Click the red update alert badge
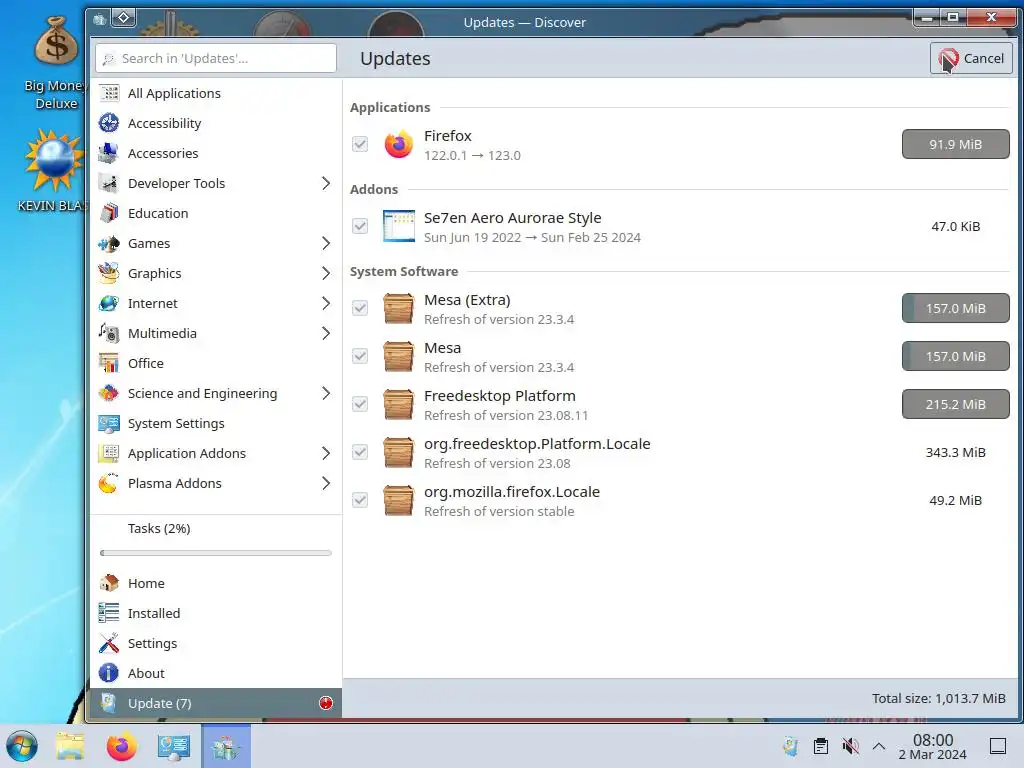 click(326, 703)
